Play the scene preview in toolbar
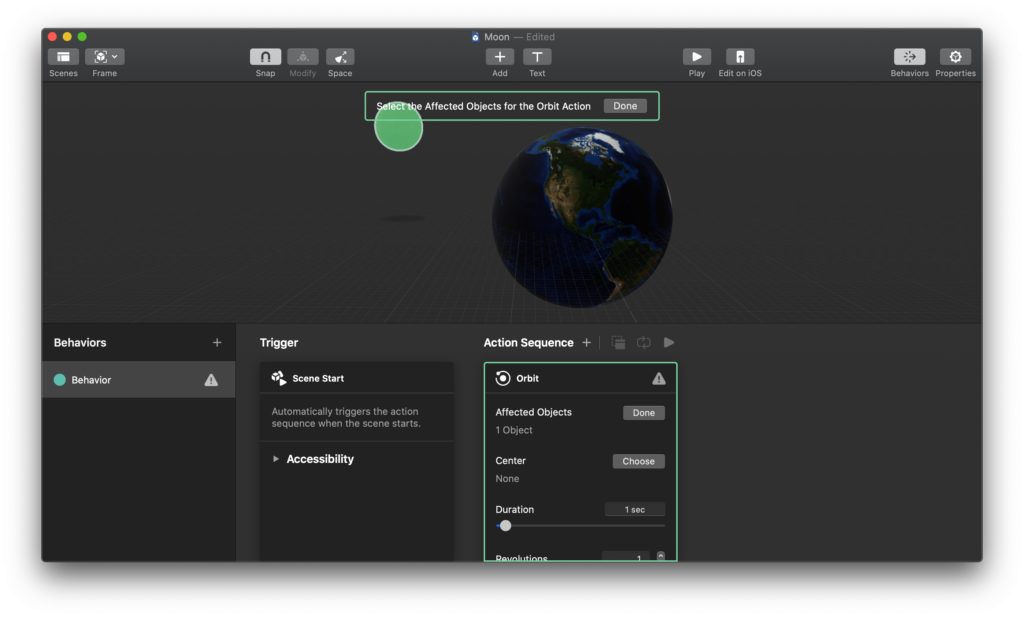 pyautogui.click(x=697, y=57)
